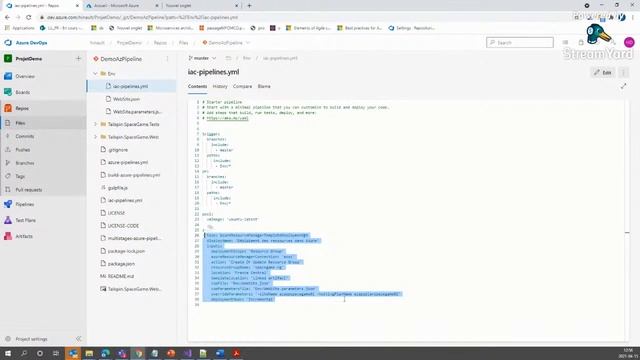
Task: Collapse the left navigation sidebar
Action: 79,339
